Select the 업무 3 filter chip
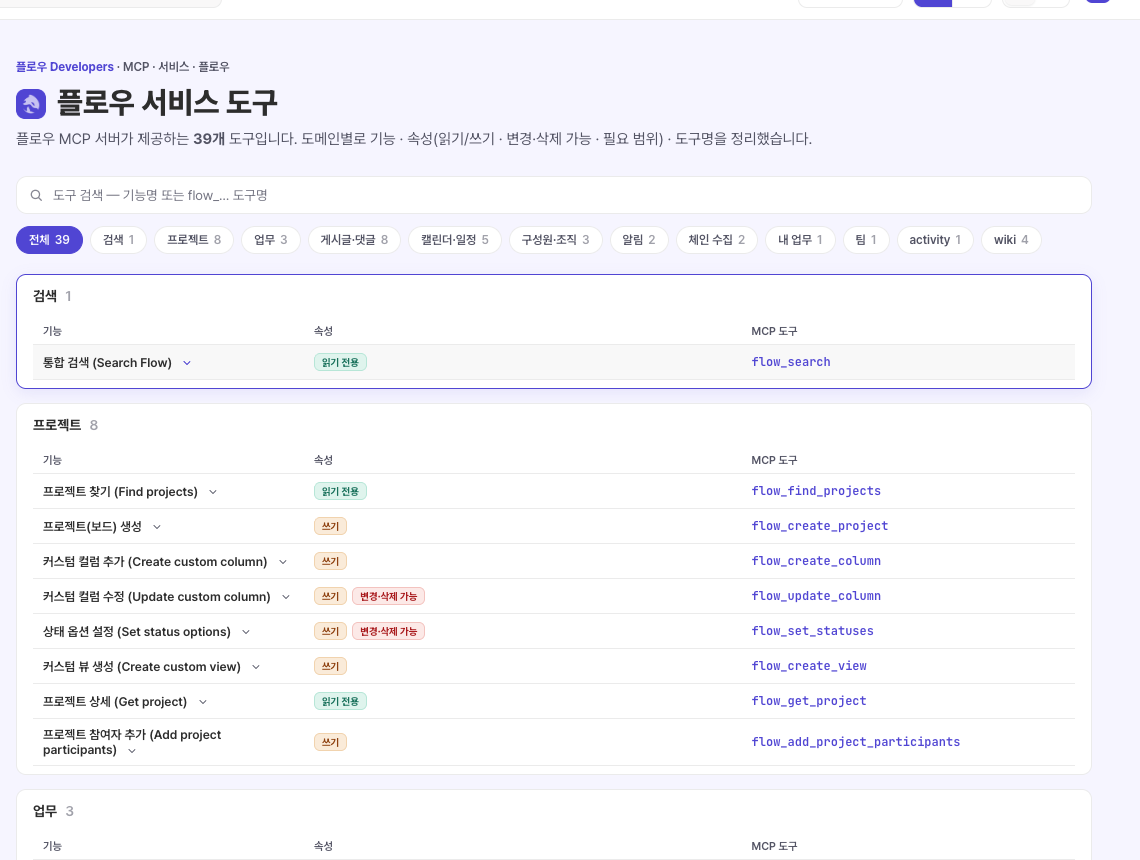Image resolution: width=1140 pixels, height=860 pixels. (x=270, y=240)
